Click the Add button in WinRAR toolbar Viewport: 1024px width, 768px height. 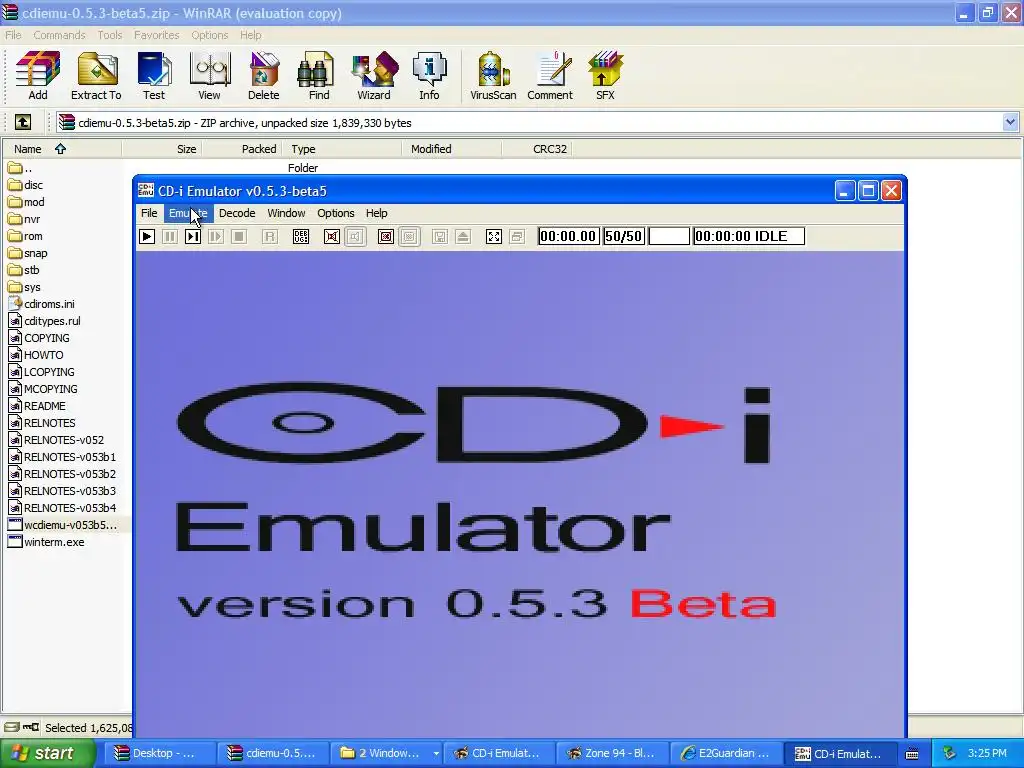38,76
